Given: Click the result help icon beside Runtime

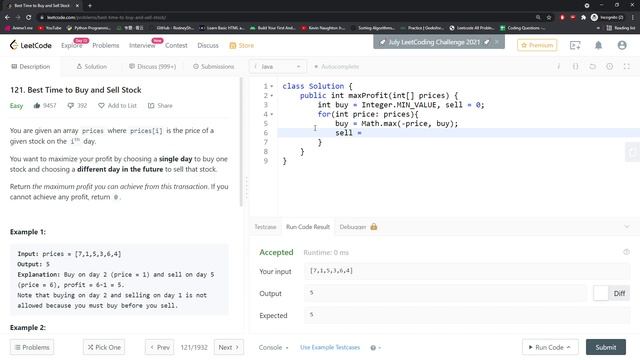Looking at the screenshot, I should pos(627,252).
